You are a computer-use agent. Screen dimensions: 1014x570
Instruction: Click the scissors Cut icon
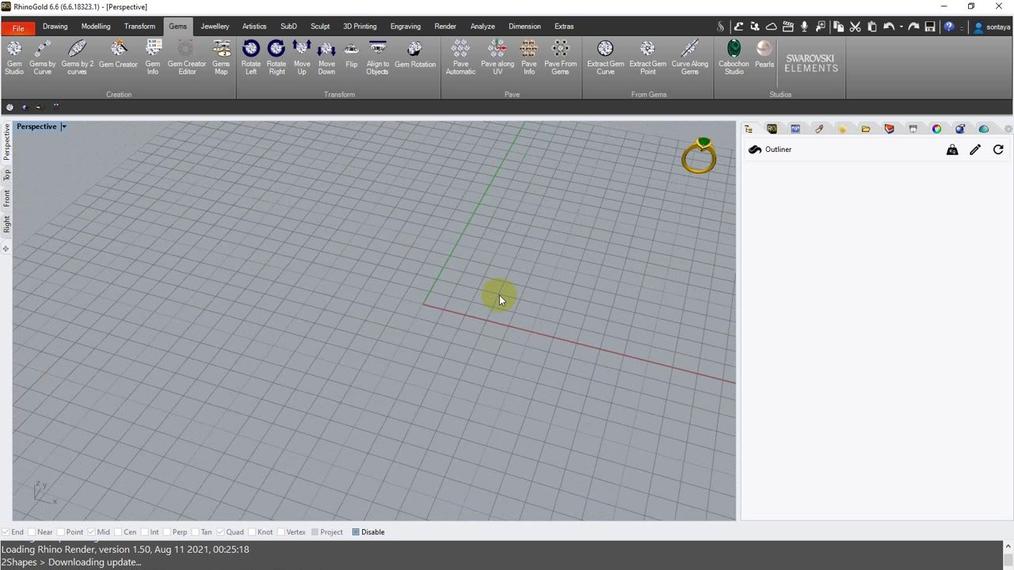pyautogui.click(x=855, y=27)
